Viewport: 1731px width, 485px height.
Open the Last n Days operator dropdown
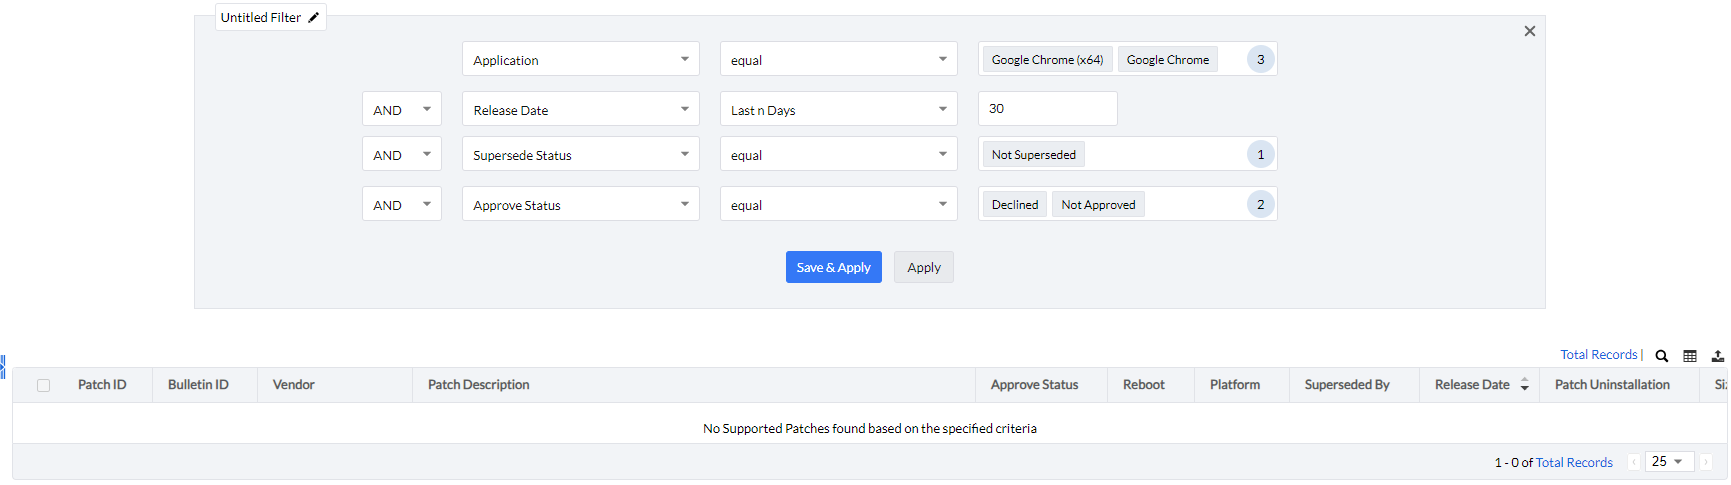click(838, 109)
